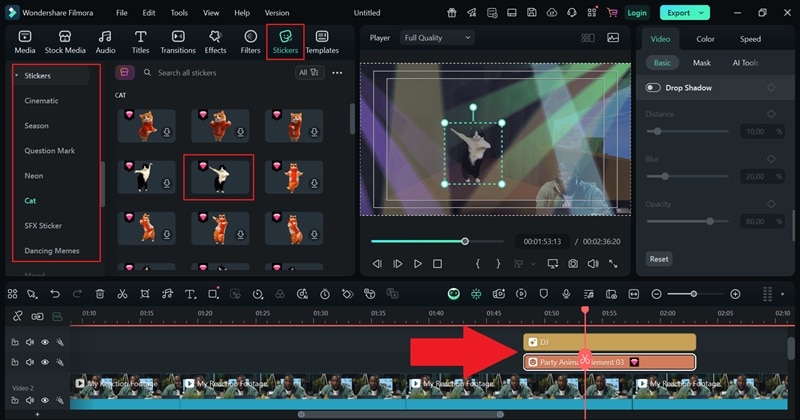Open sticker panel more options dots

(337, 73)
